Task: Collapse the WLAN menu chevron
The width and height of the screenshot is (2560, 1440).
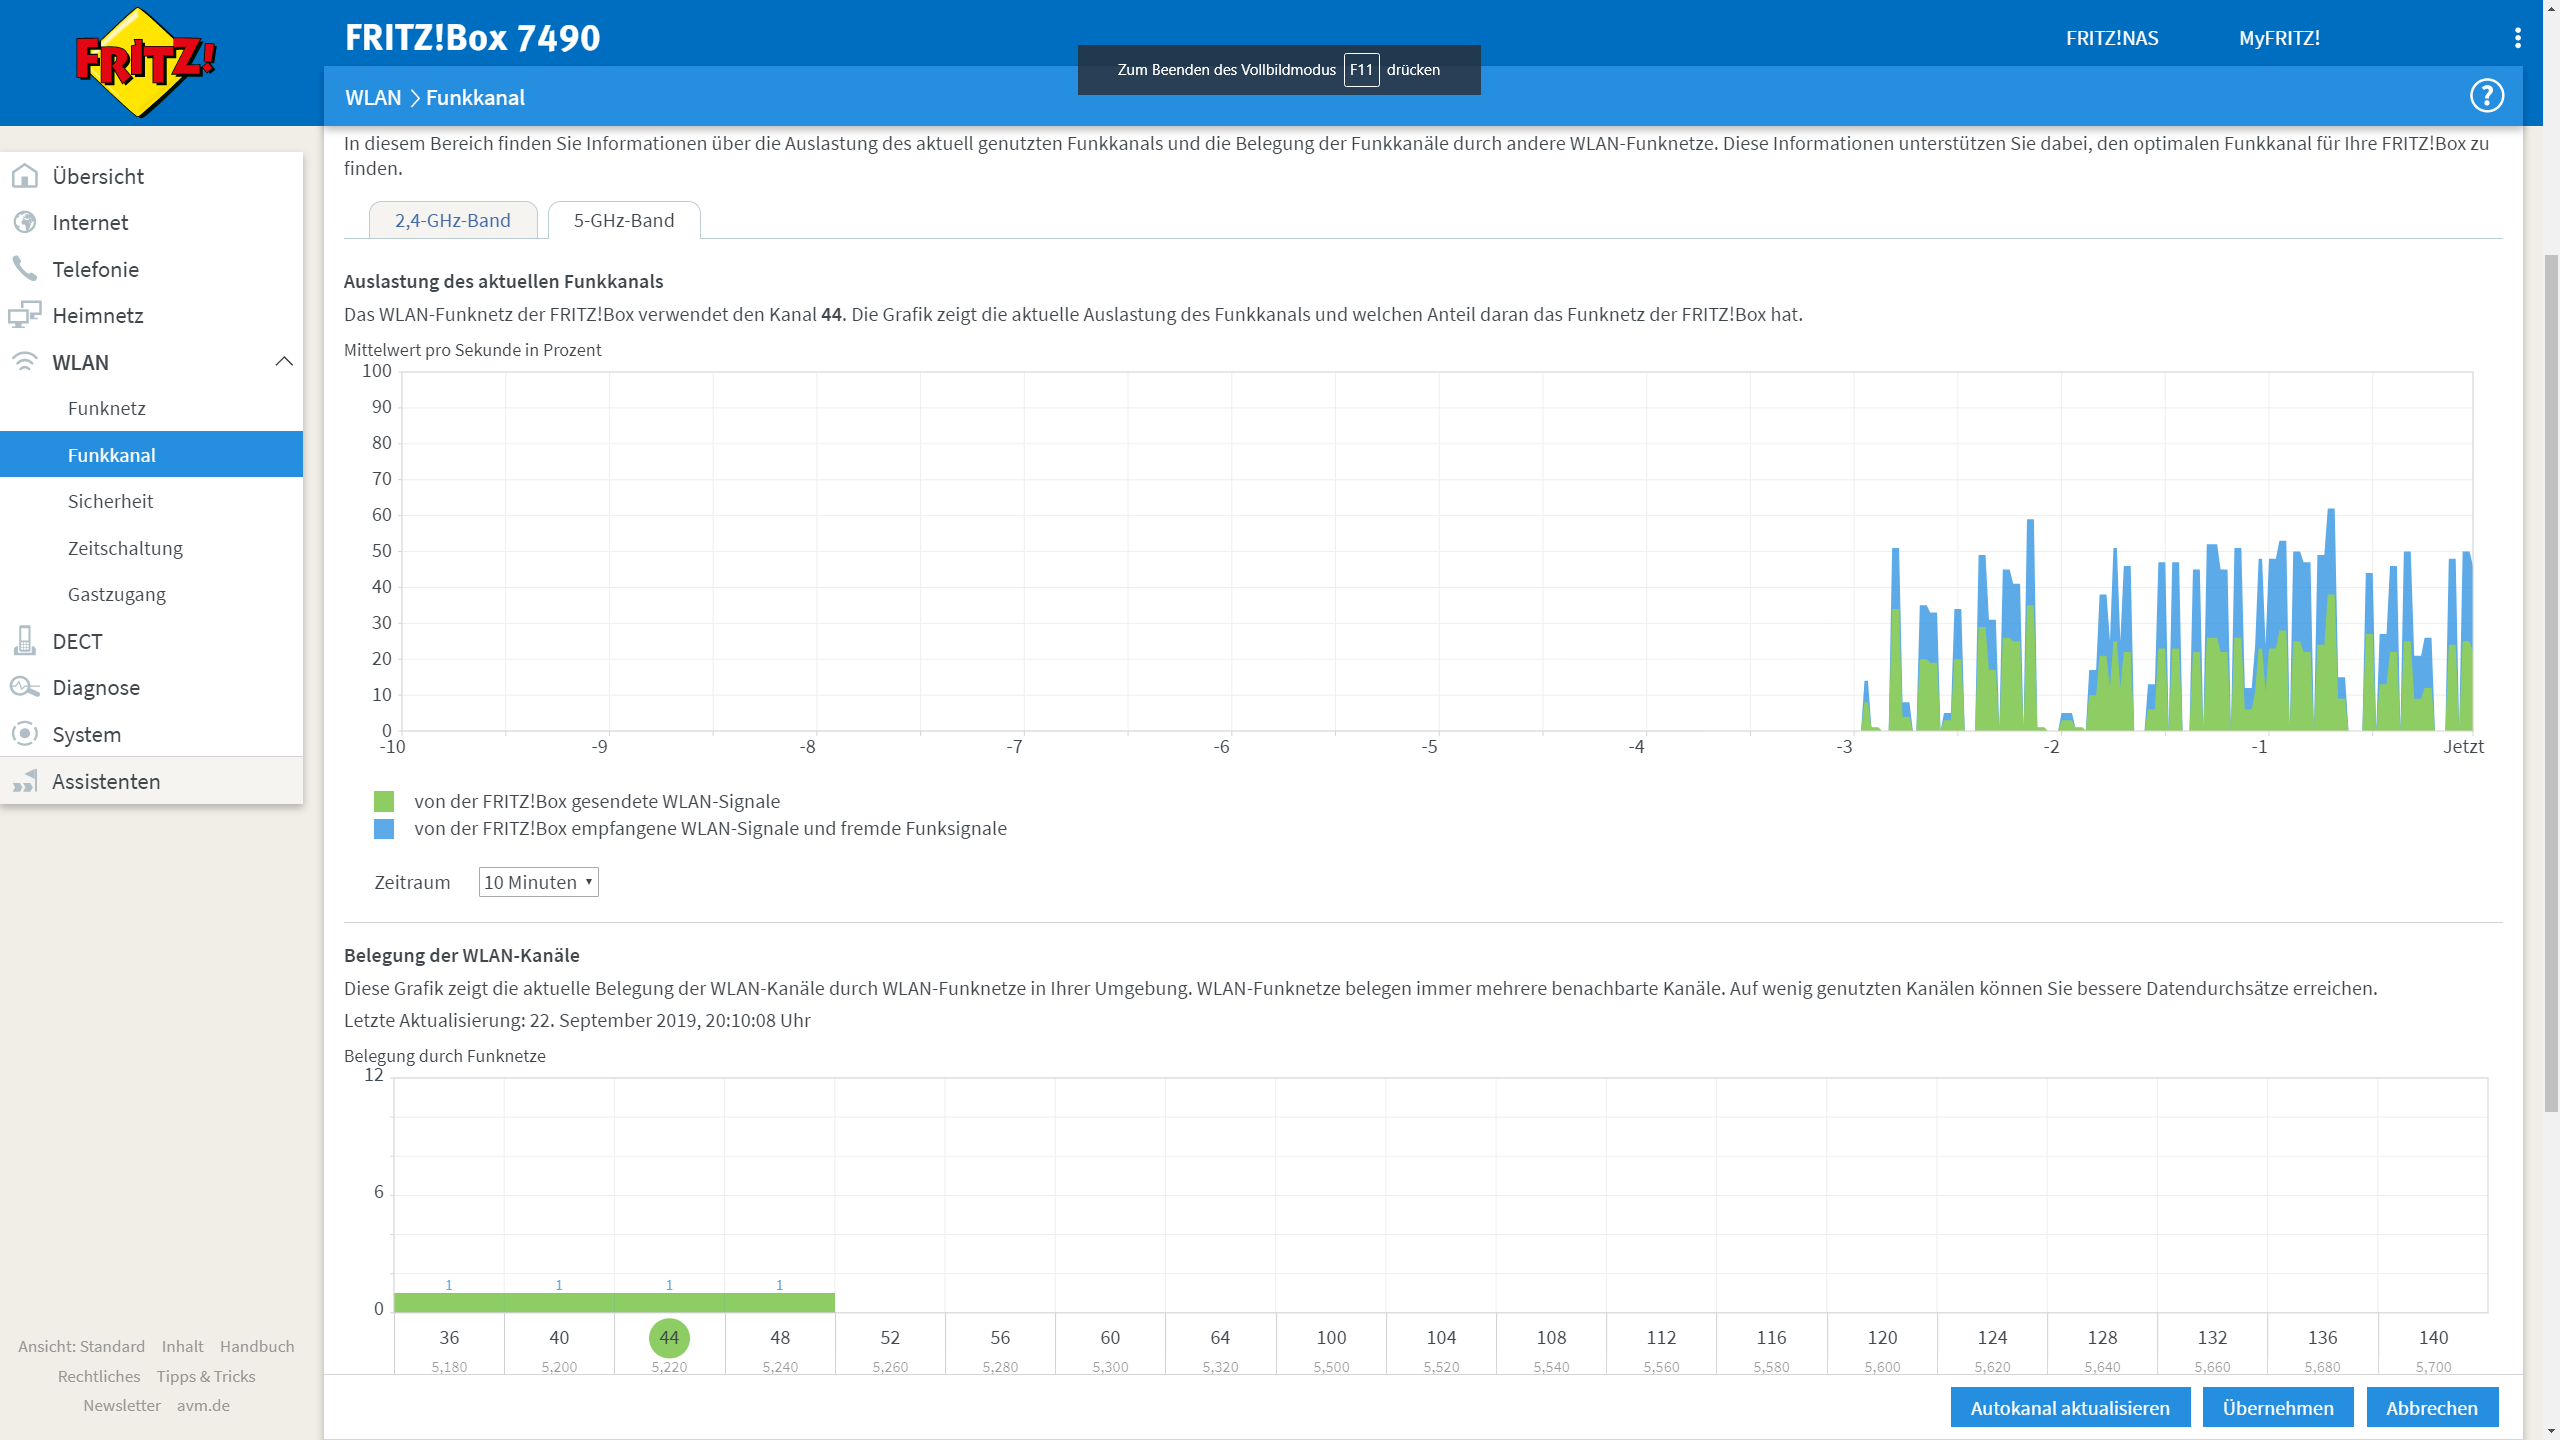Action: pos(284,362)
